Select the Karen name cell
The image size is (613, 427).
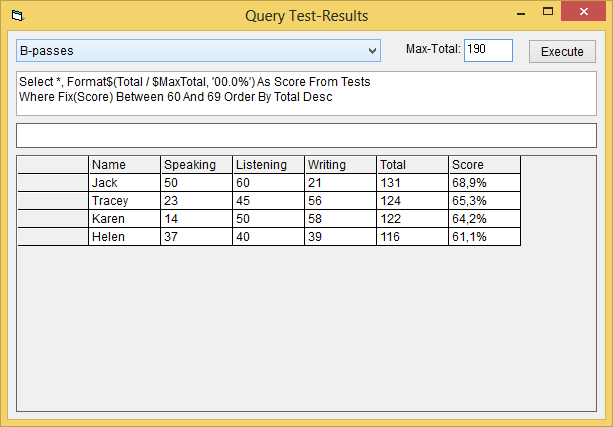(x=125, y=219)
